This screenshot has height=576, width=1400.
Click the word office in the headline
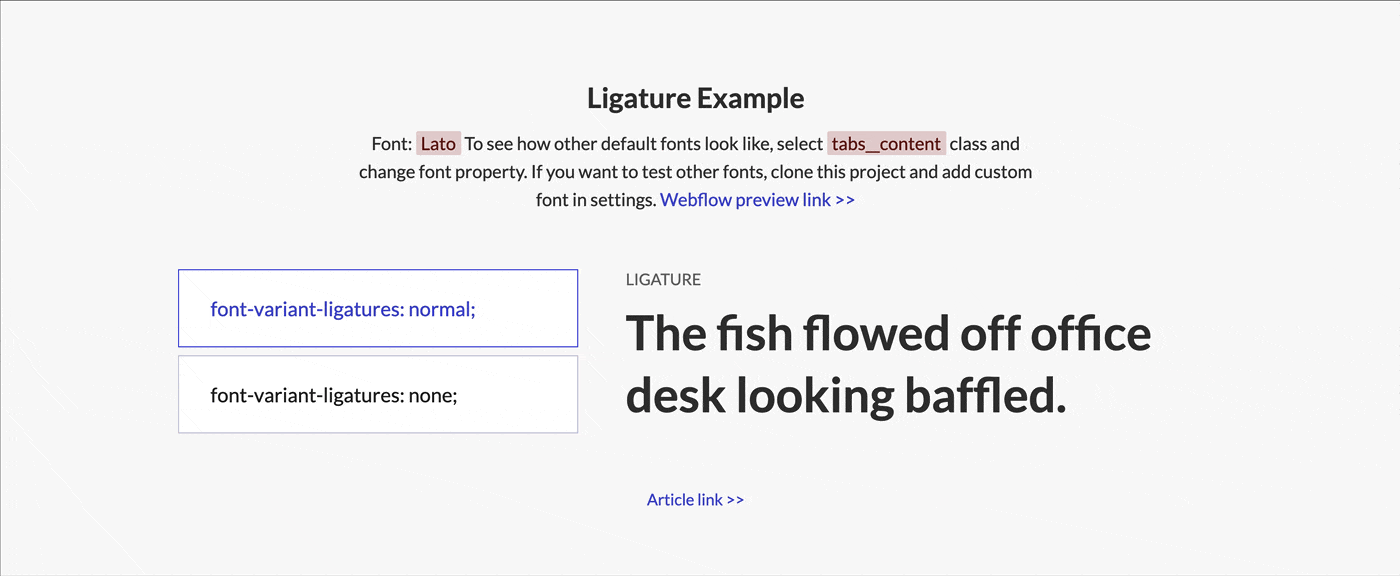tap(1088, 334)
